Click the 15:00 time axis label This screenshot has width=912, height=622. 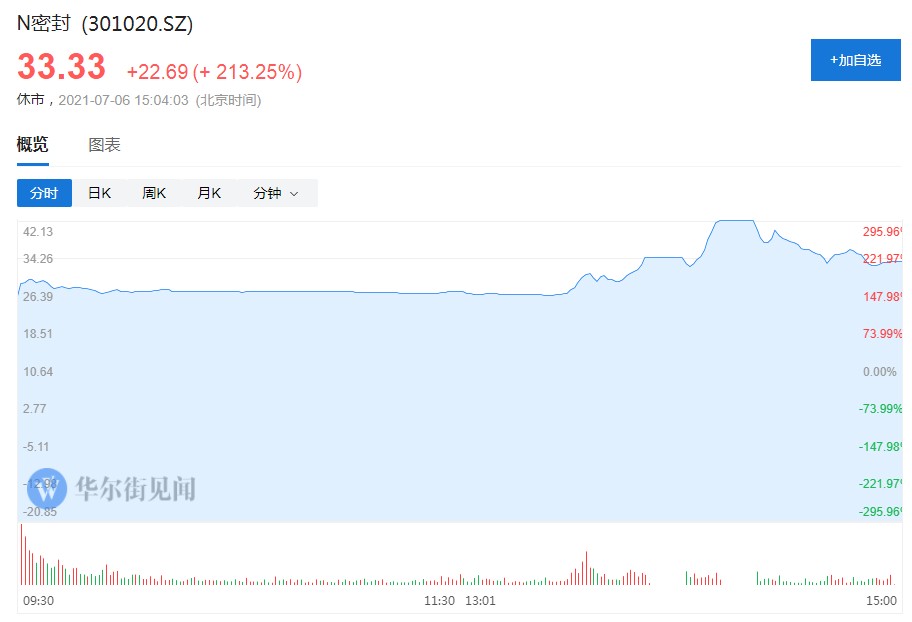(880, 601)
